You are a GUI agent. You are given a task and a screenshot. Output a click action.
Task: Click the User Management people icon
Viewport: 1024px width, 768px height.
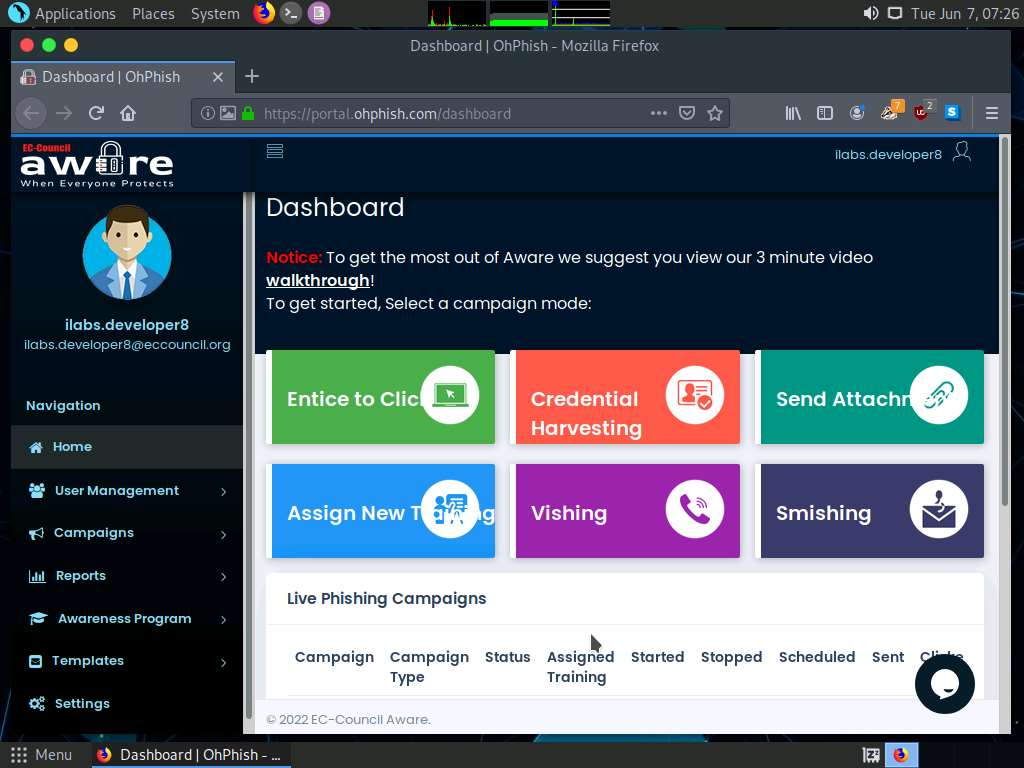point(37,490)
